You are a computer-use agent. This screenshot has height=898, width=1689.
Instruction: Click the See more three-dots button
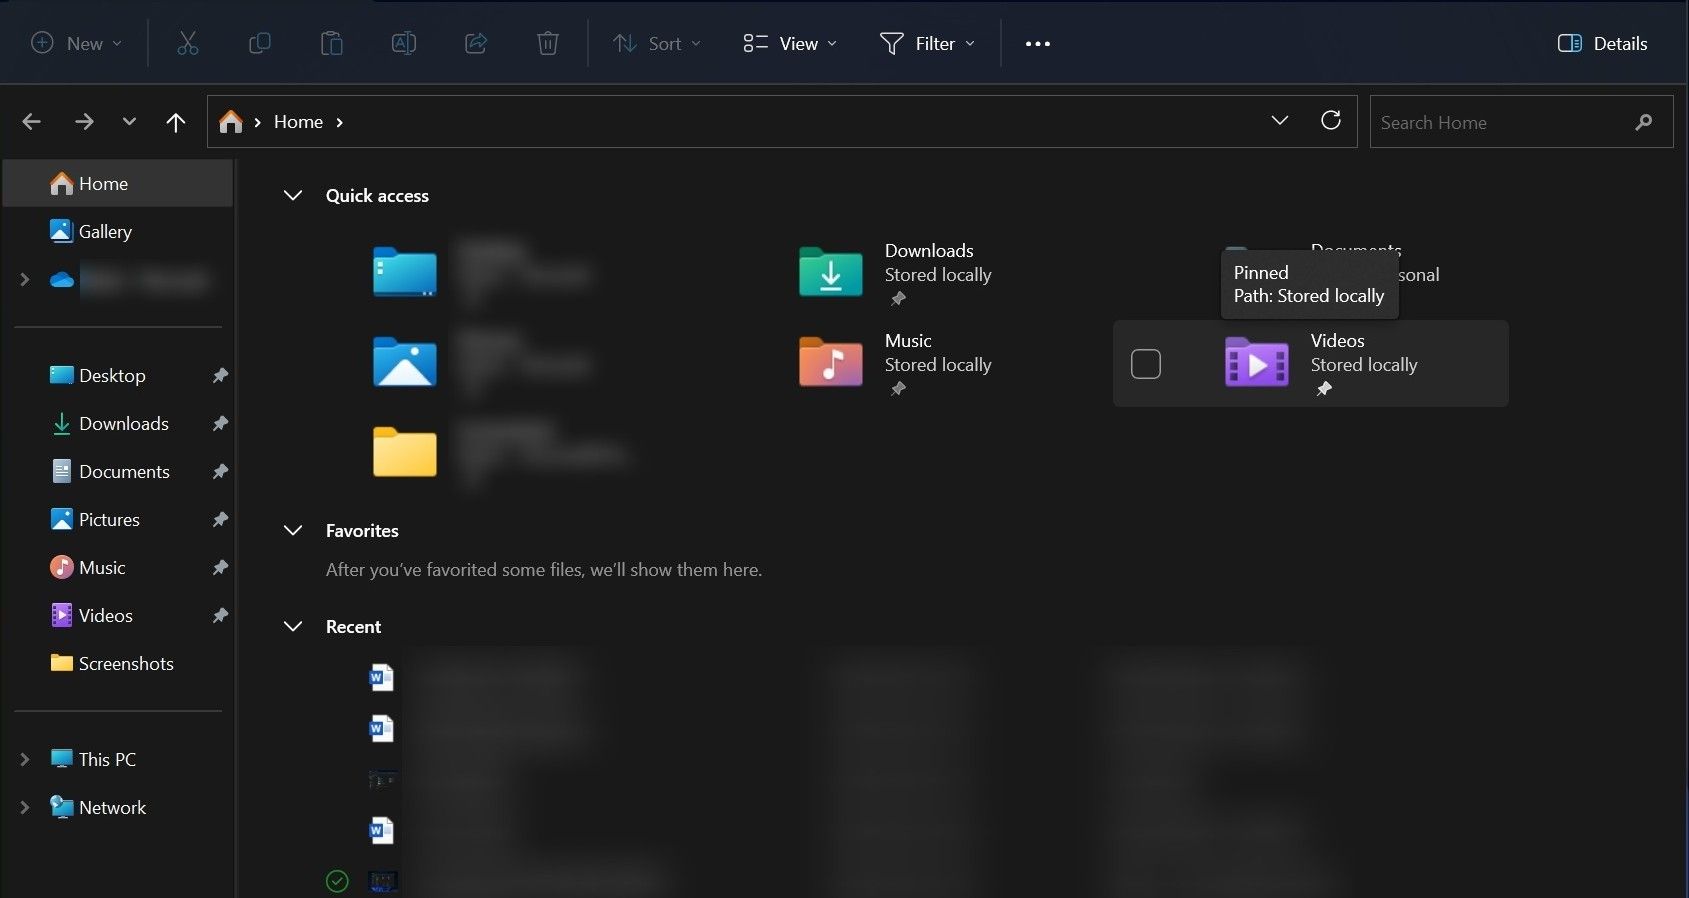(1037, 43)
